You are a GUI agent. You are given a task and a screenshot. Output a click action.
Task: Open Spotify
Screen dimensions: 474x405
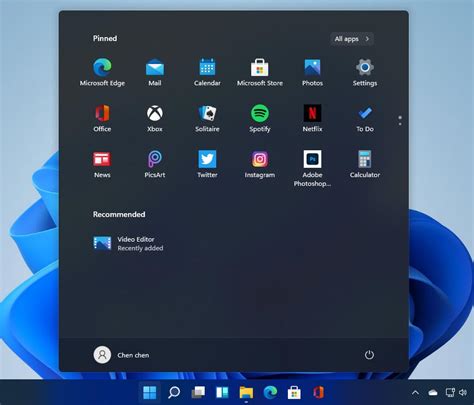(260, 118)
